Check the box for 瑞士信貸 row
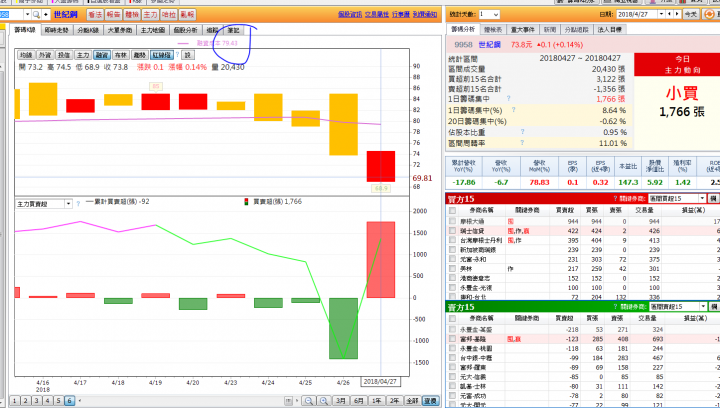Screen dimensions: 720x408 453,231
